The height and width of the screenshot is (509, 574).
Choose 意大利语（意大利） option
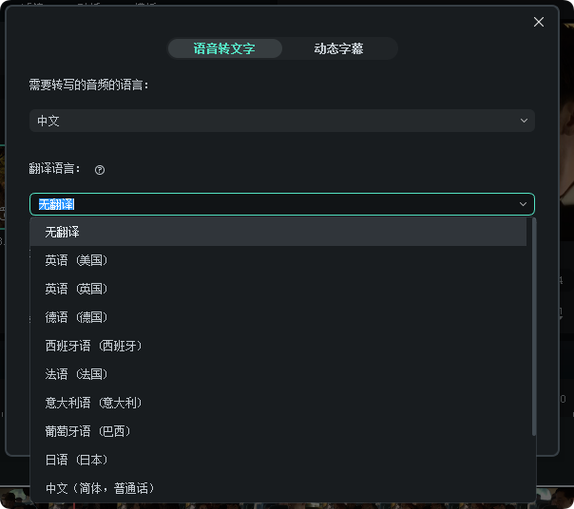[278, 403]
